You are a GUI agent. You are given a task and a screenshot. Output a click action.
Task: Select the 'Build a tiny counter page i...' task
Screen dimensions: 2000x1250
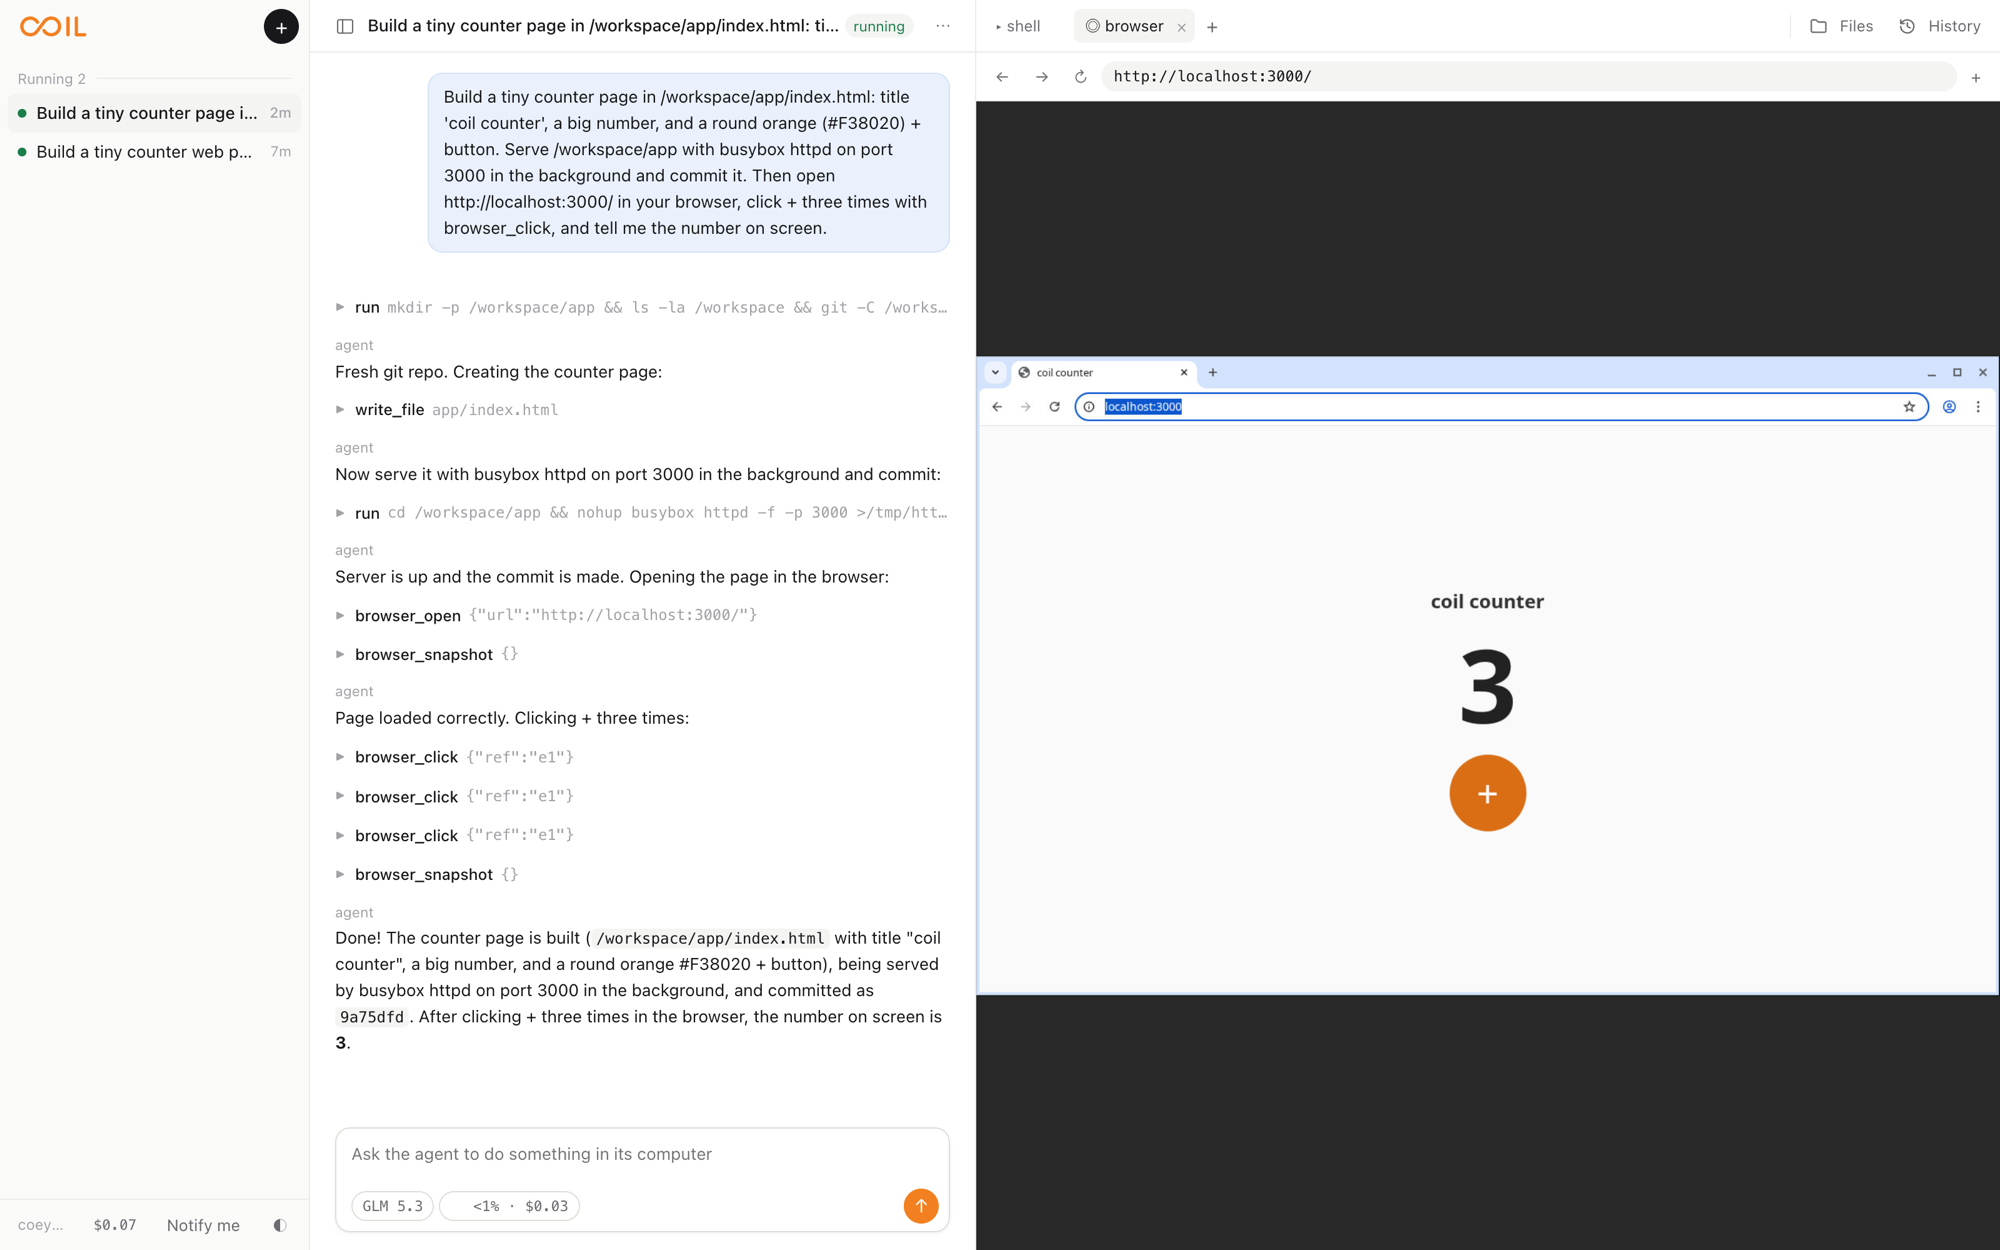pos(154,113)
